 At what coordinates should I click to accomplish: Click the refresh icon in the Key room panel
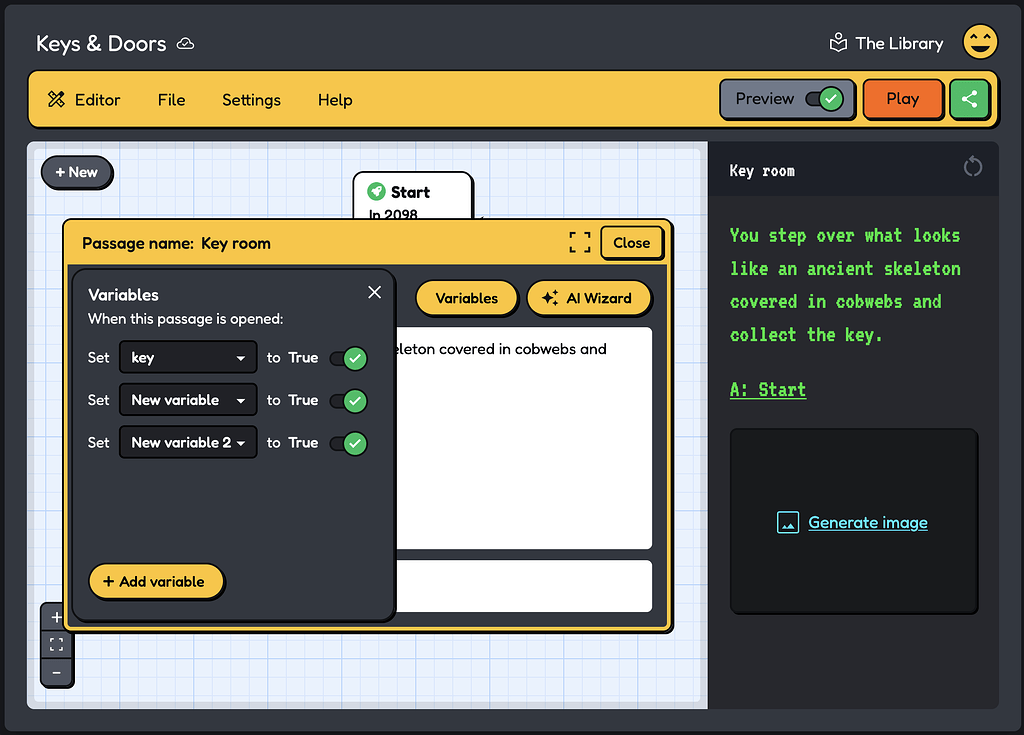point(973,166)
